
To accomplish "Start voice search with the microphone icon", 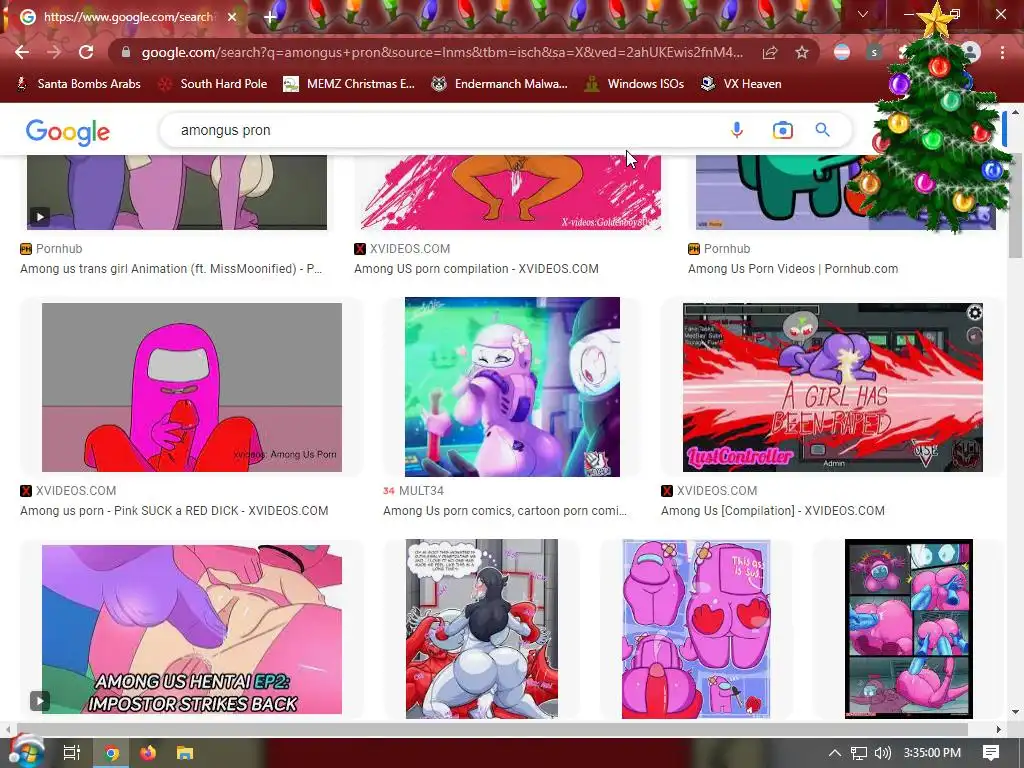I will click(x=737, y=130).
